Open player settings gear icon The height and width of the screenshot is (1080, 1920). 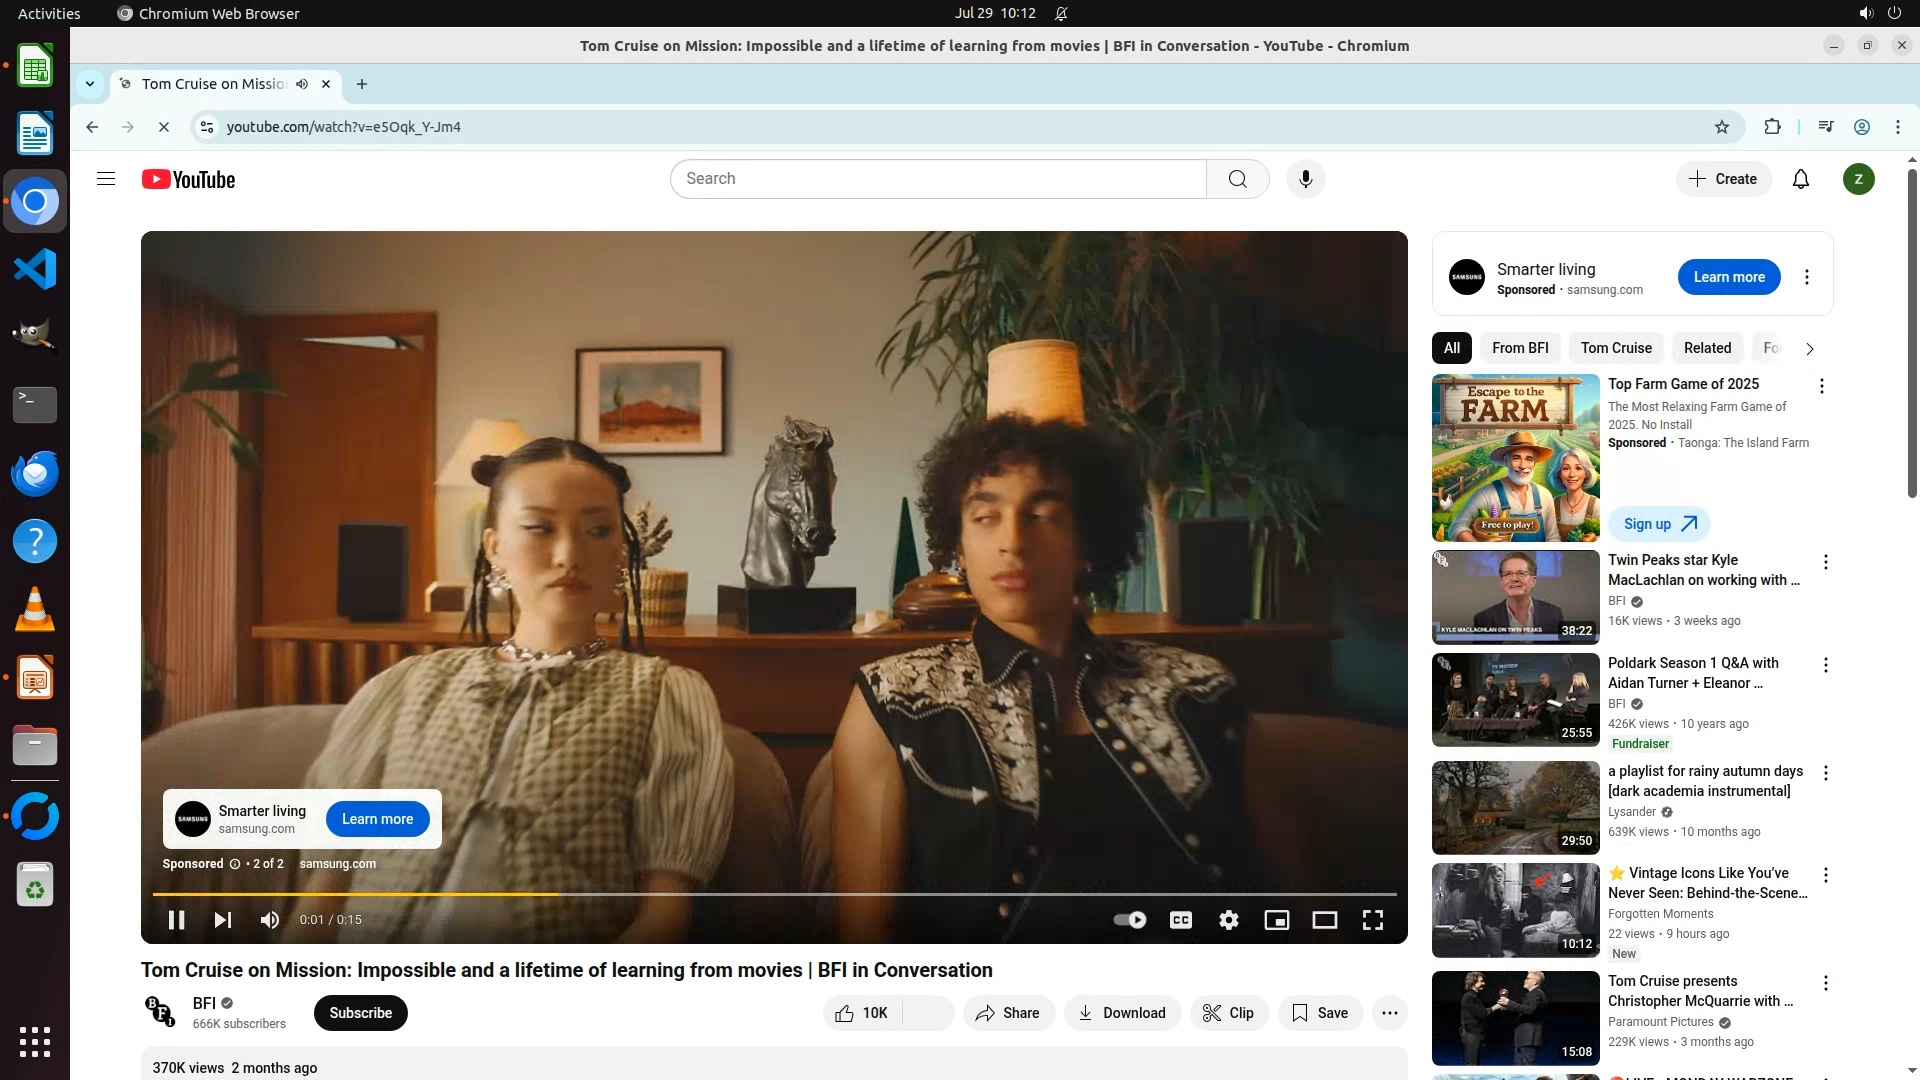[1228, 920]
